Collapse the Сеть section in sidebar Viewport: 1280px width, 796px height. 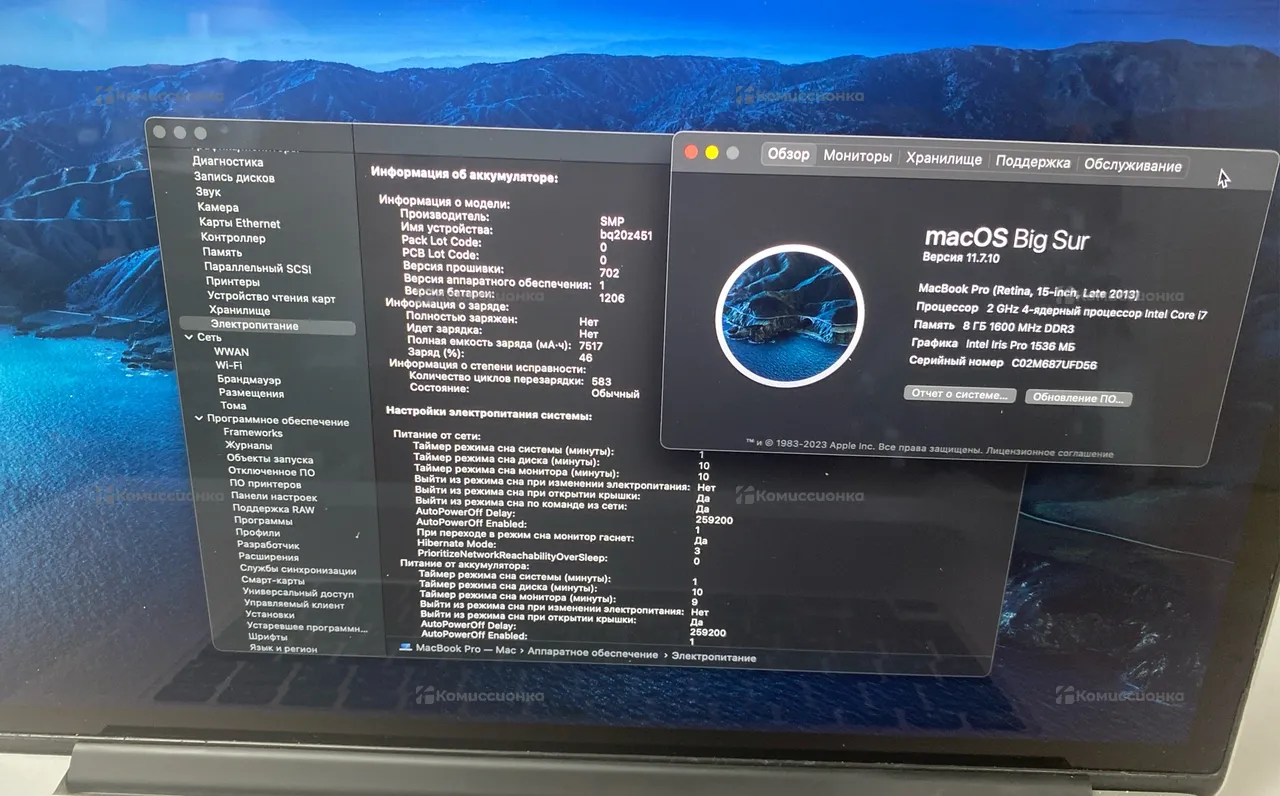188,338
